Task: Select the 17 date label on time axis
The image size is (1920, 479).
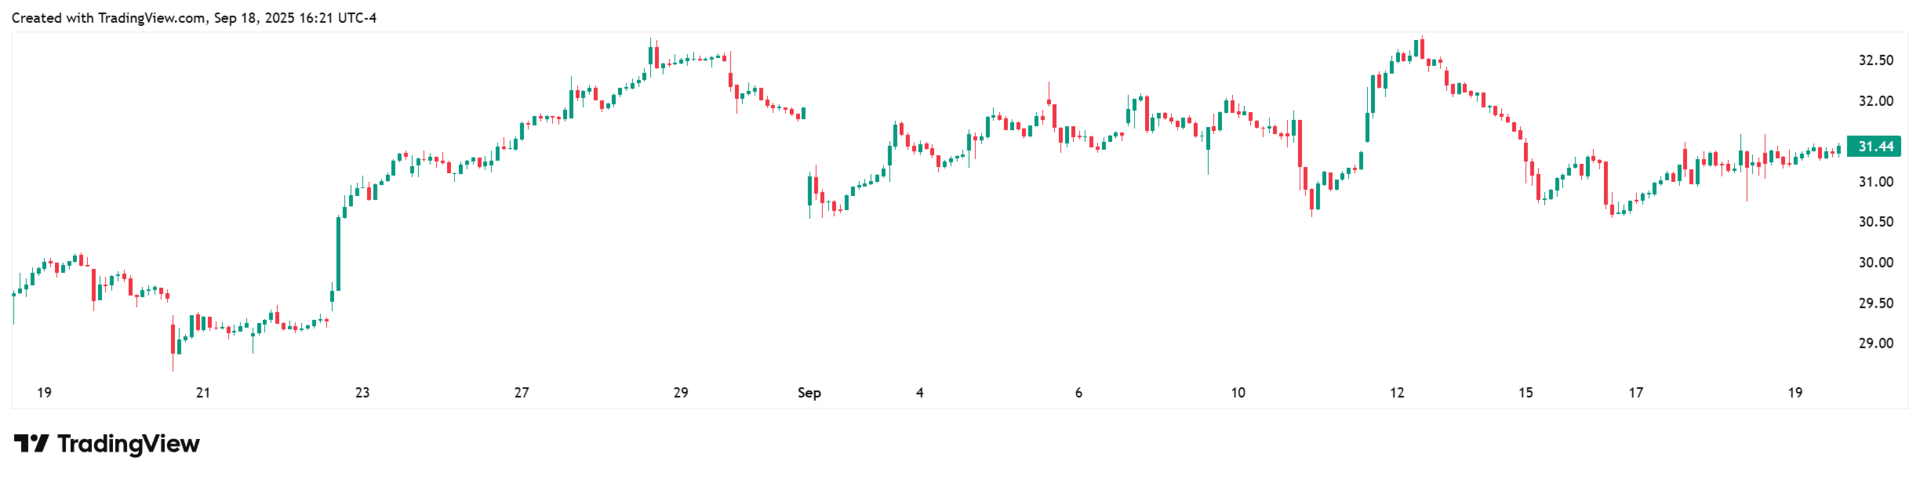Action: 1636,393
